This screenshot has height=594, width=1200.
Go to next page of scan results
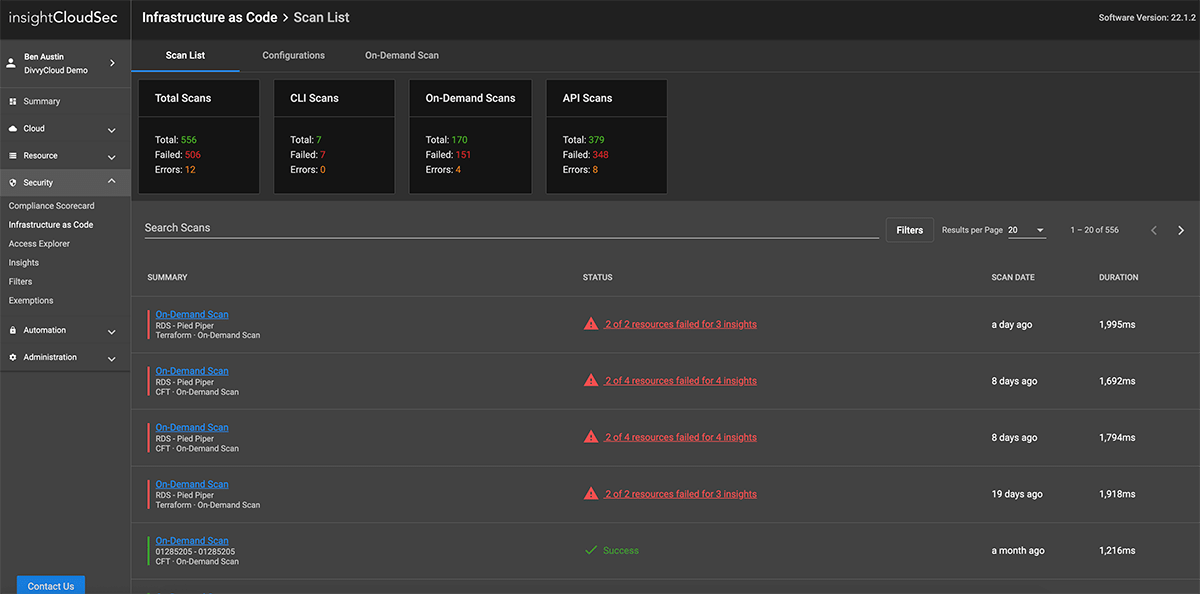[1181, 231]
